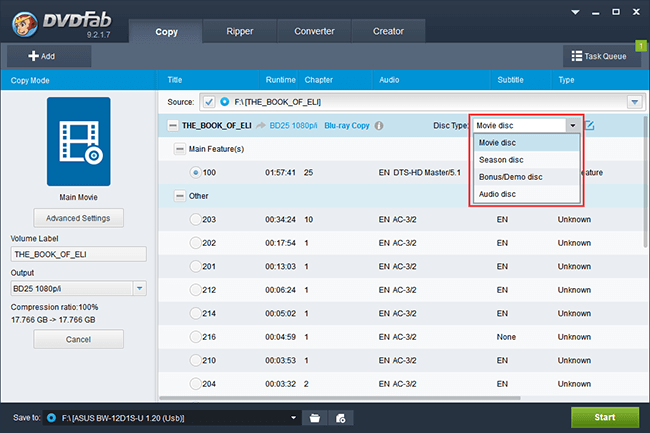Select radio button for title 214
The image size is (650, 433).
click(195, 313)
